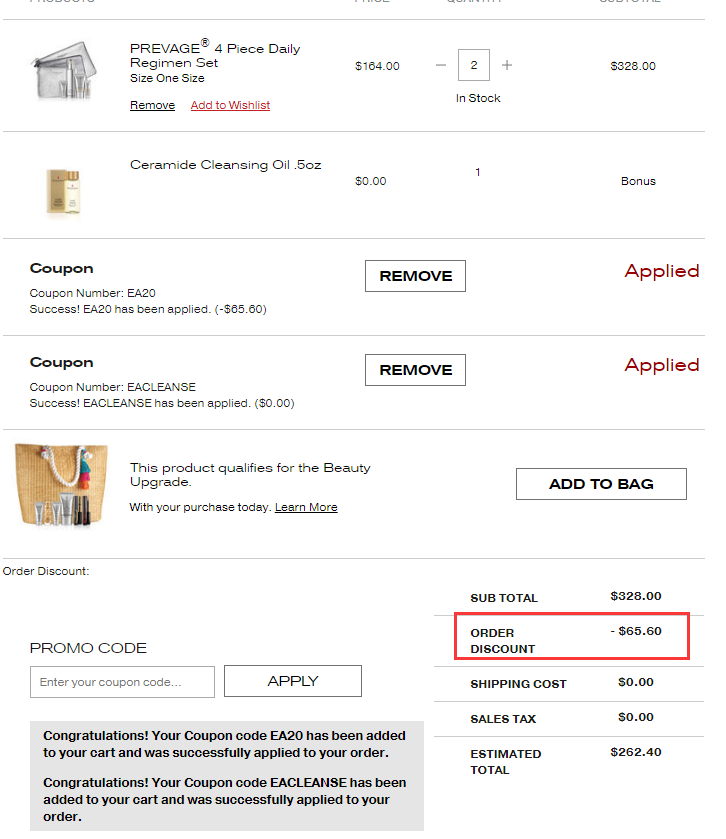Screen dimensions: 726x839
Task: Click the Estimated Total value $262.40
Action: tap(635, 752)
